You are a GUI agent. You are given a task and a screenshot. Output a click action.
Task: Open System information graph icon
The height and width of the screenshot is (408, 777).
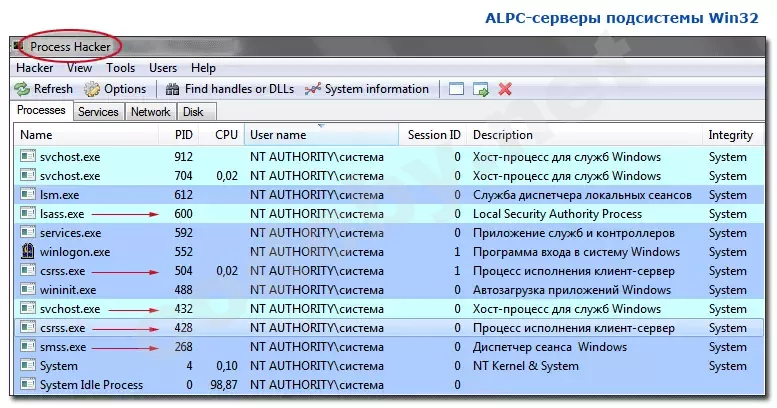click(313, 89)
